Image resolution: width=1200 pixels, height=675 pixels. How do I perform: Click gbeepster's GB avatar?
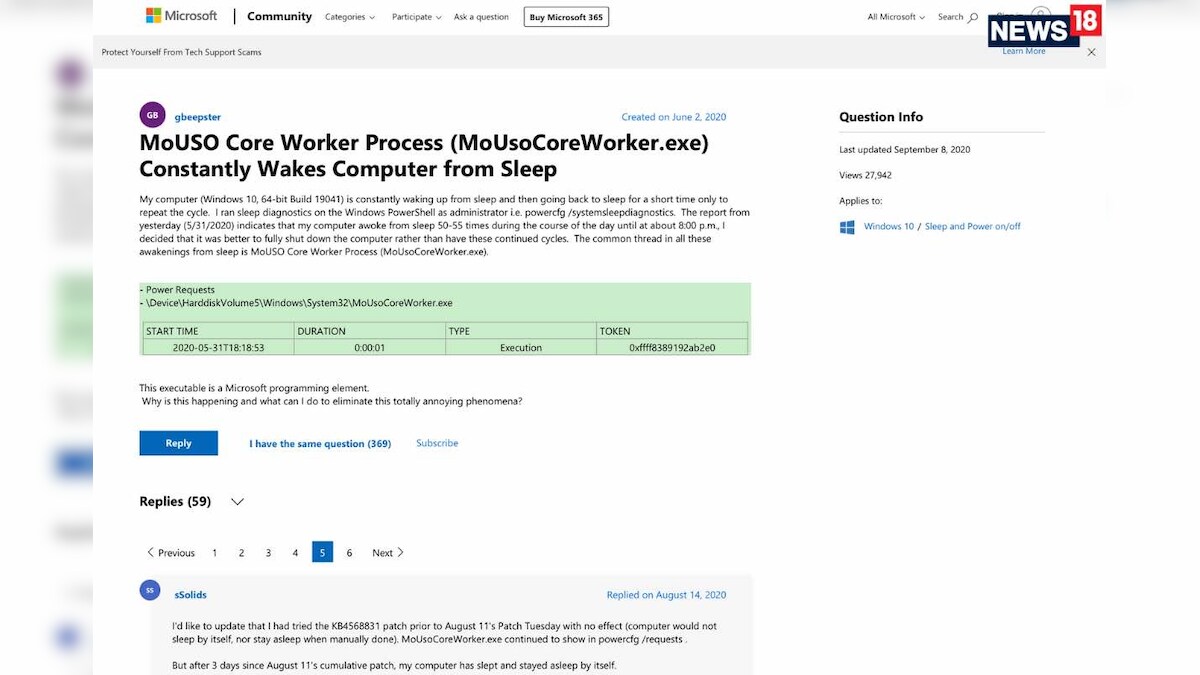[152, 115]
